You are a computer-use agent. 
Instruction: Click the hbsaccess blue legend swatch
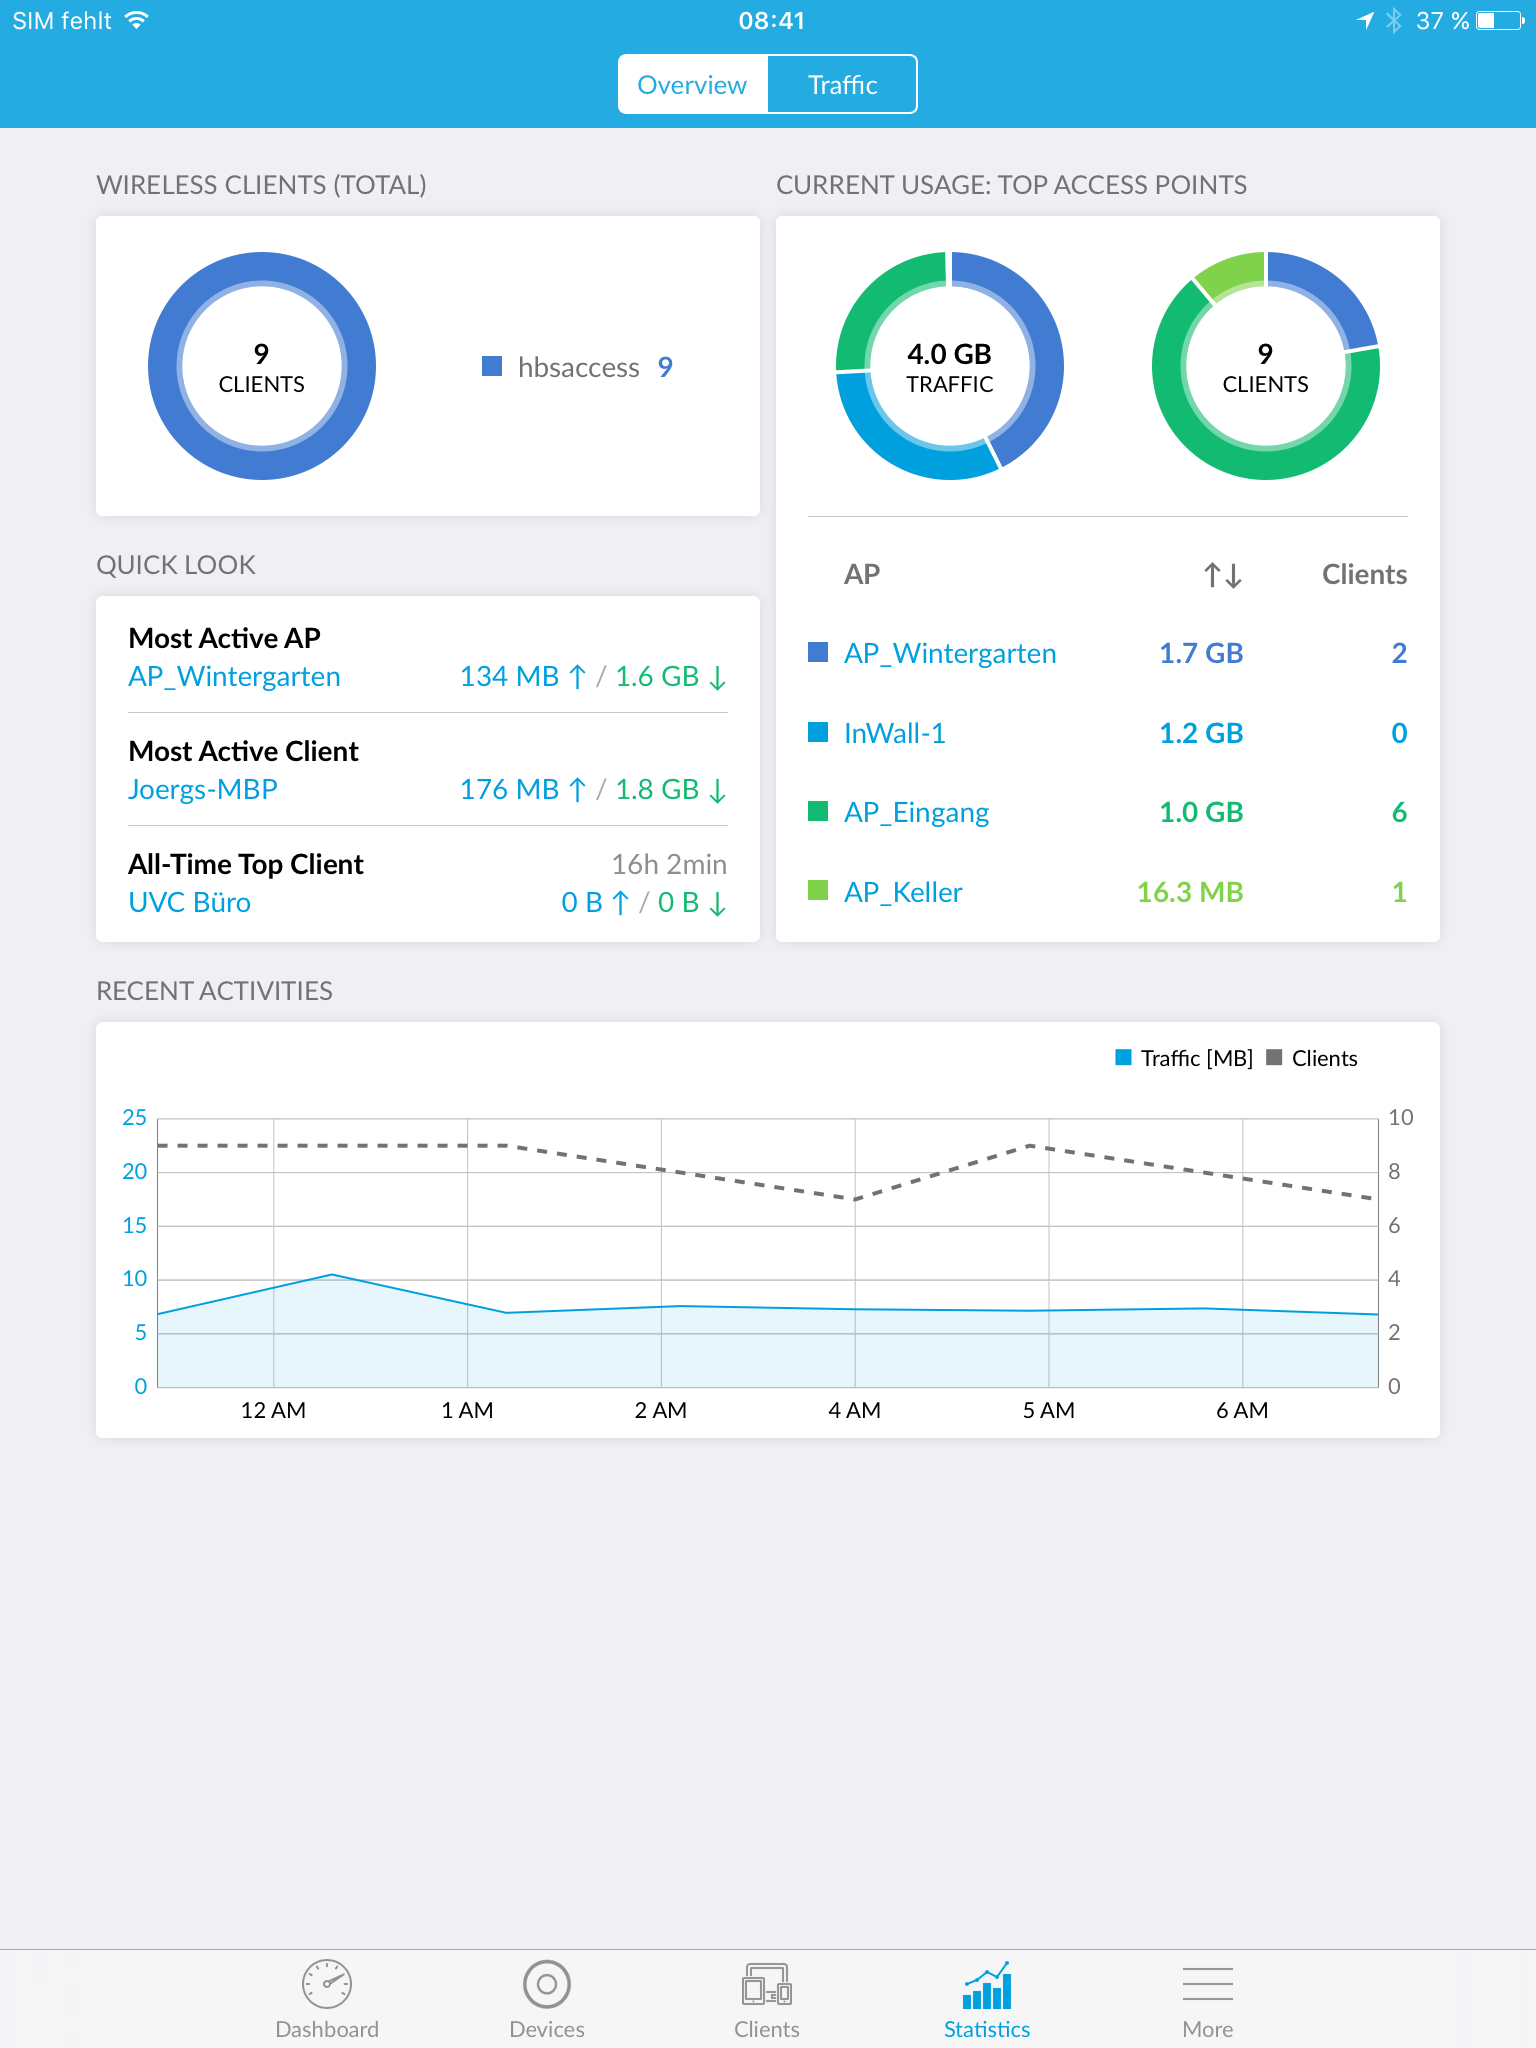pos(492,367)
